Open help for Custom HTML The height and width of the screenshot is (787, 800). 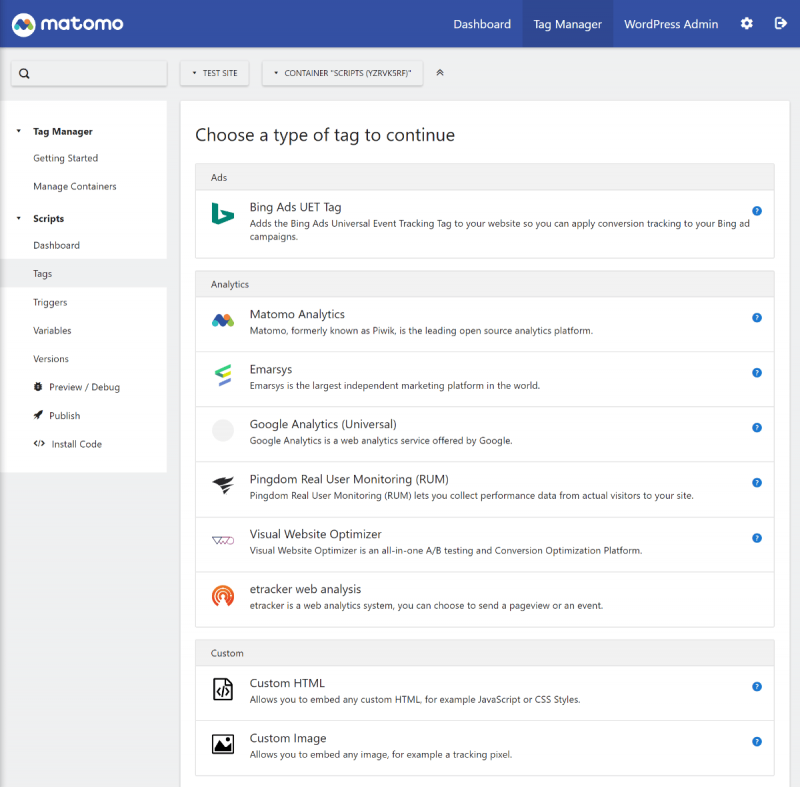tap(757, 687)
